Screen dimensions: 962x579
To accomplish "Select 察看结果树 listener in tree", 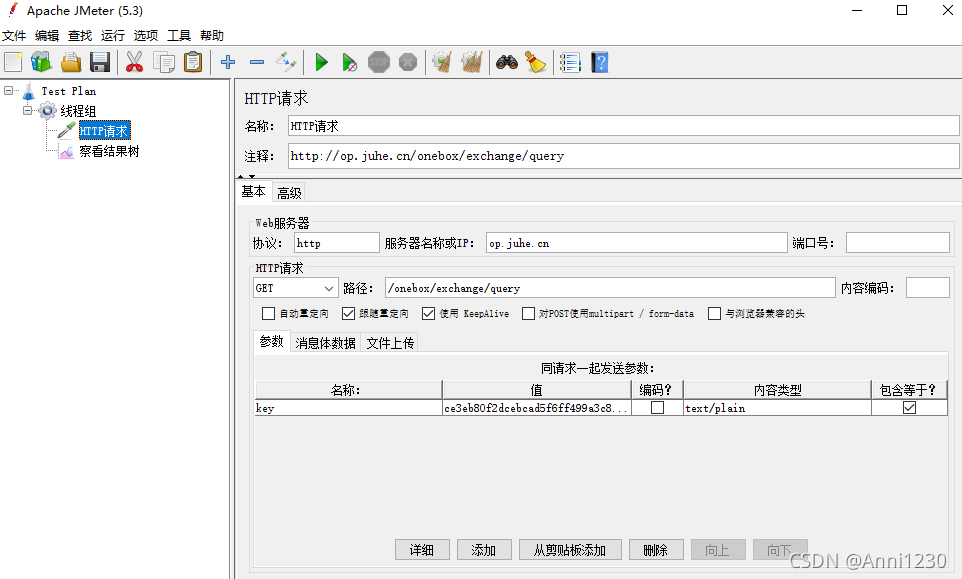I will coord(109,151).
